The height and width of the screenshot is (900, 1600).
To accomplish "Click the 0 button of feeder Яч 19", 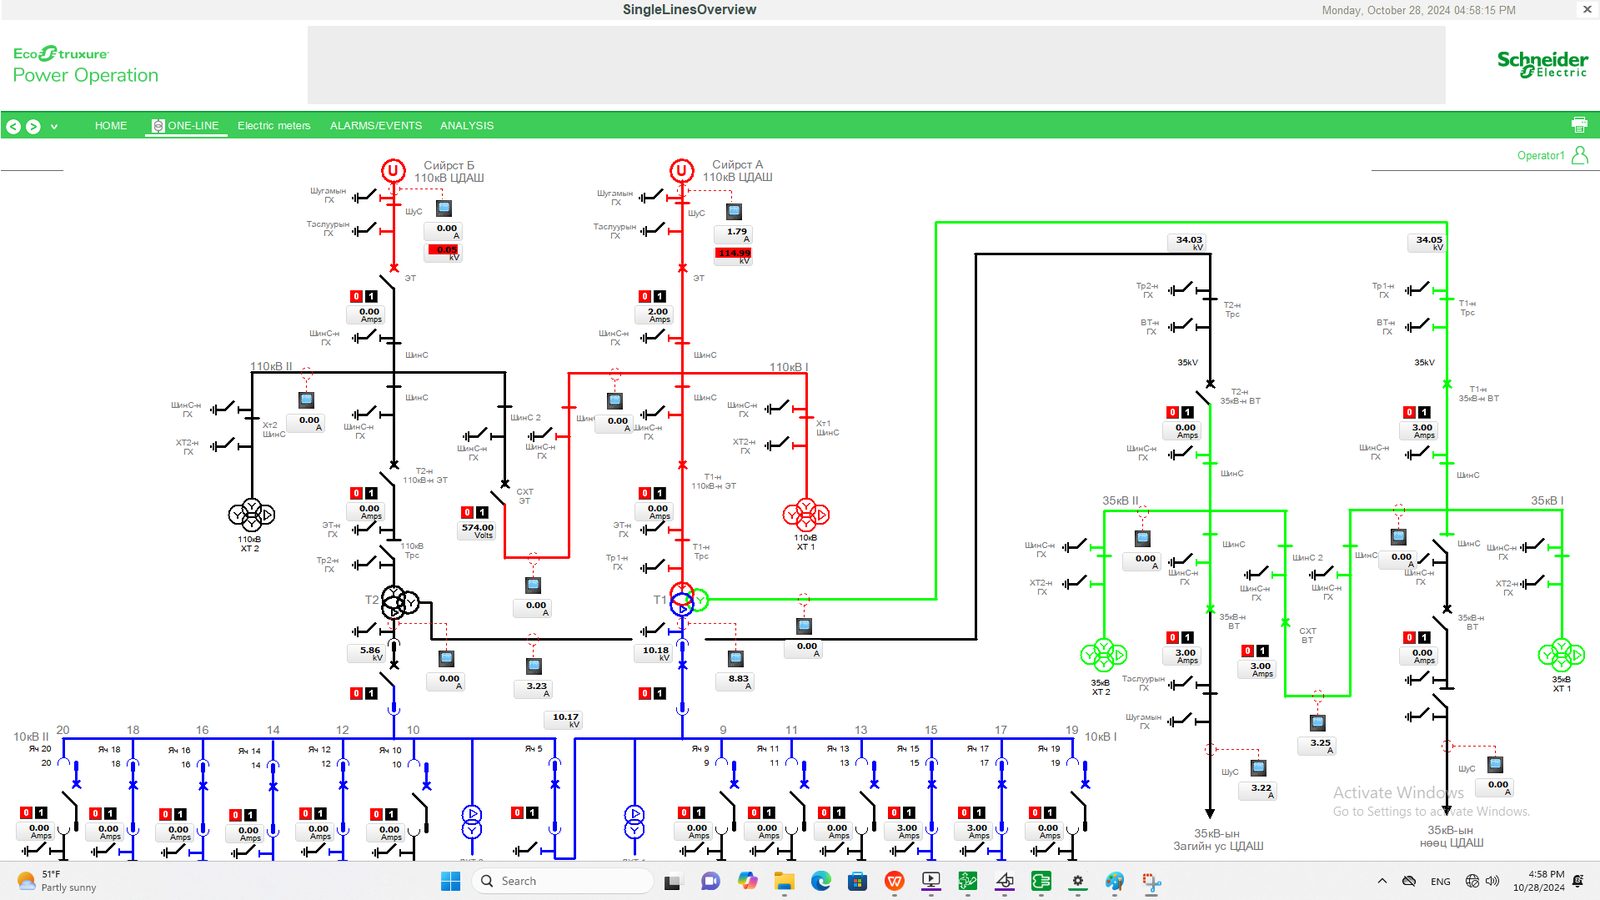I will pos(1035,813).
